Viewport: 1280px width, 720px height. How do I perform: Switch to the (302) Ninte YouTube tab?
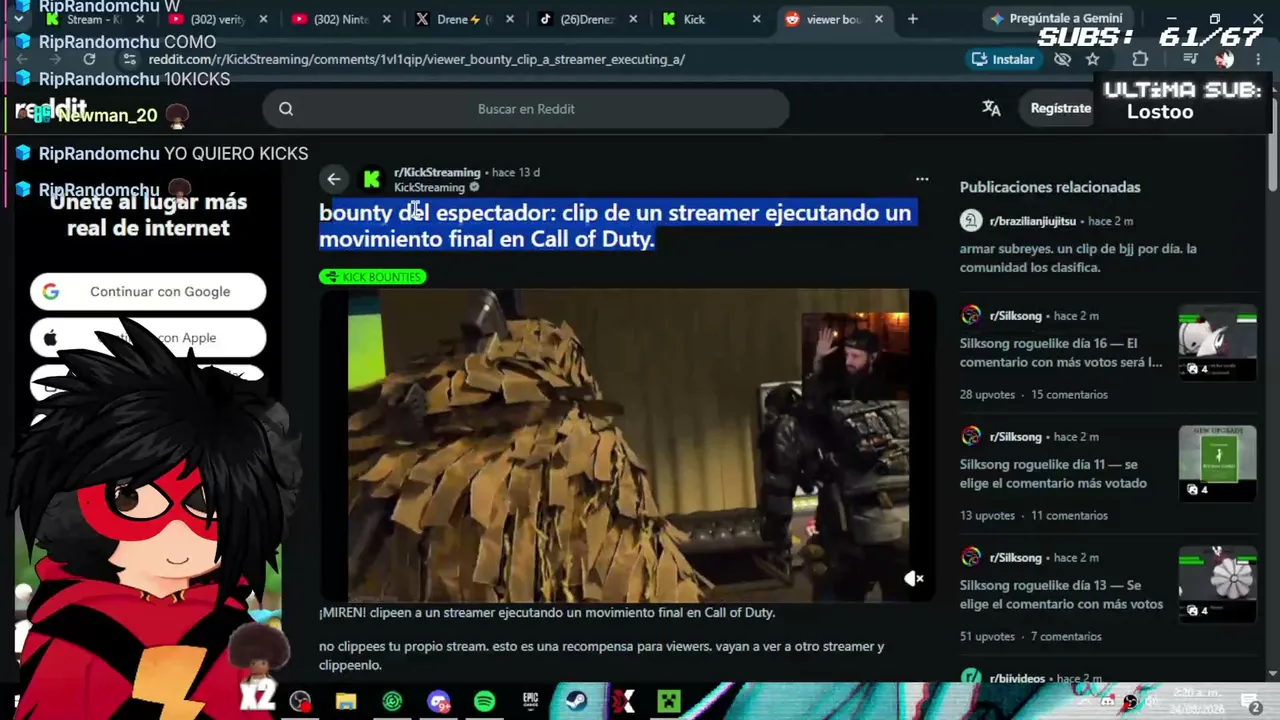coord(340,19)
